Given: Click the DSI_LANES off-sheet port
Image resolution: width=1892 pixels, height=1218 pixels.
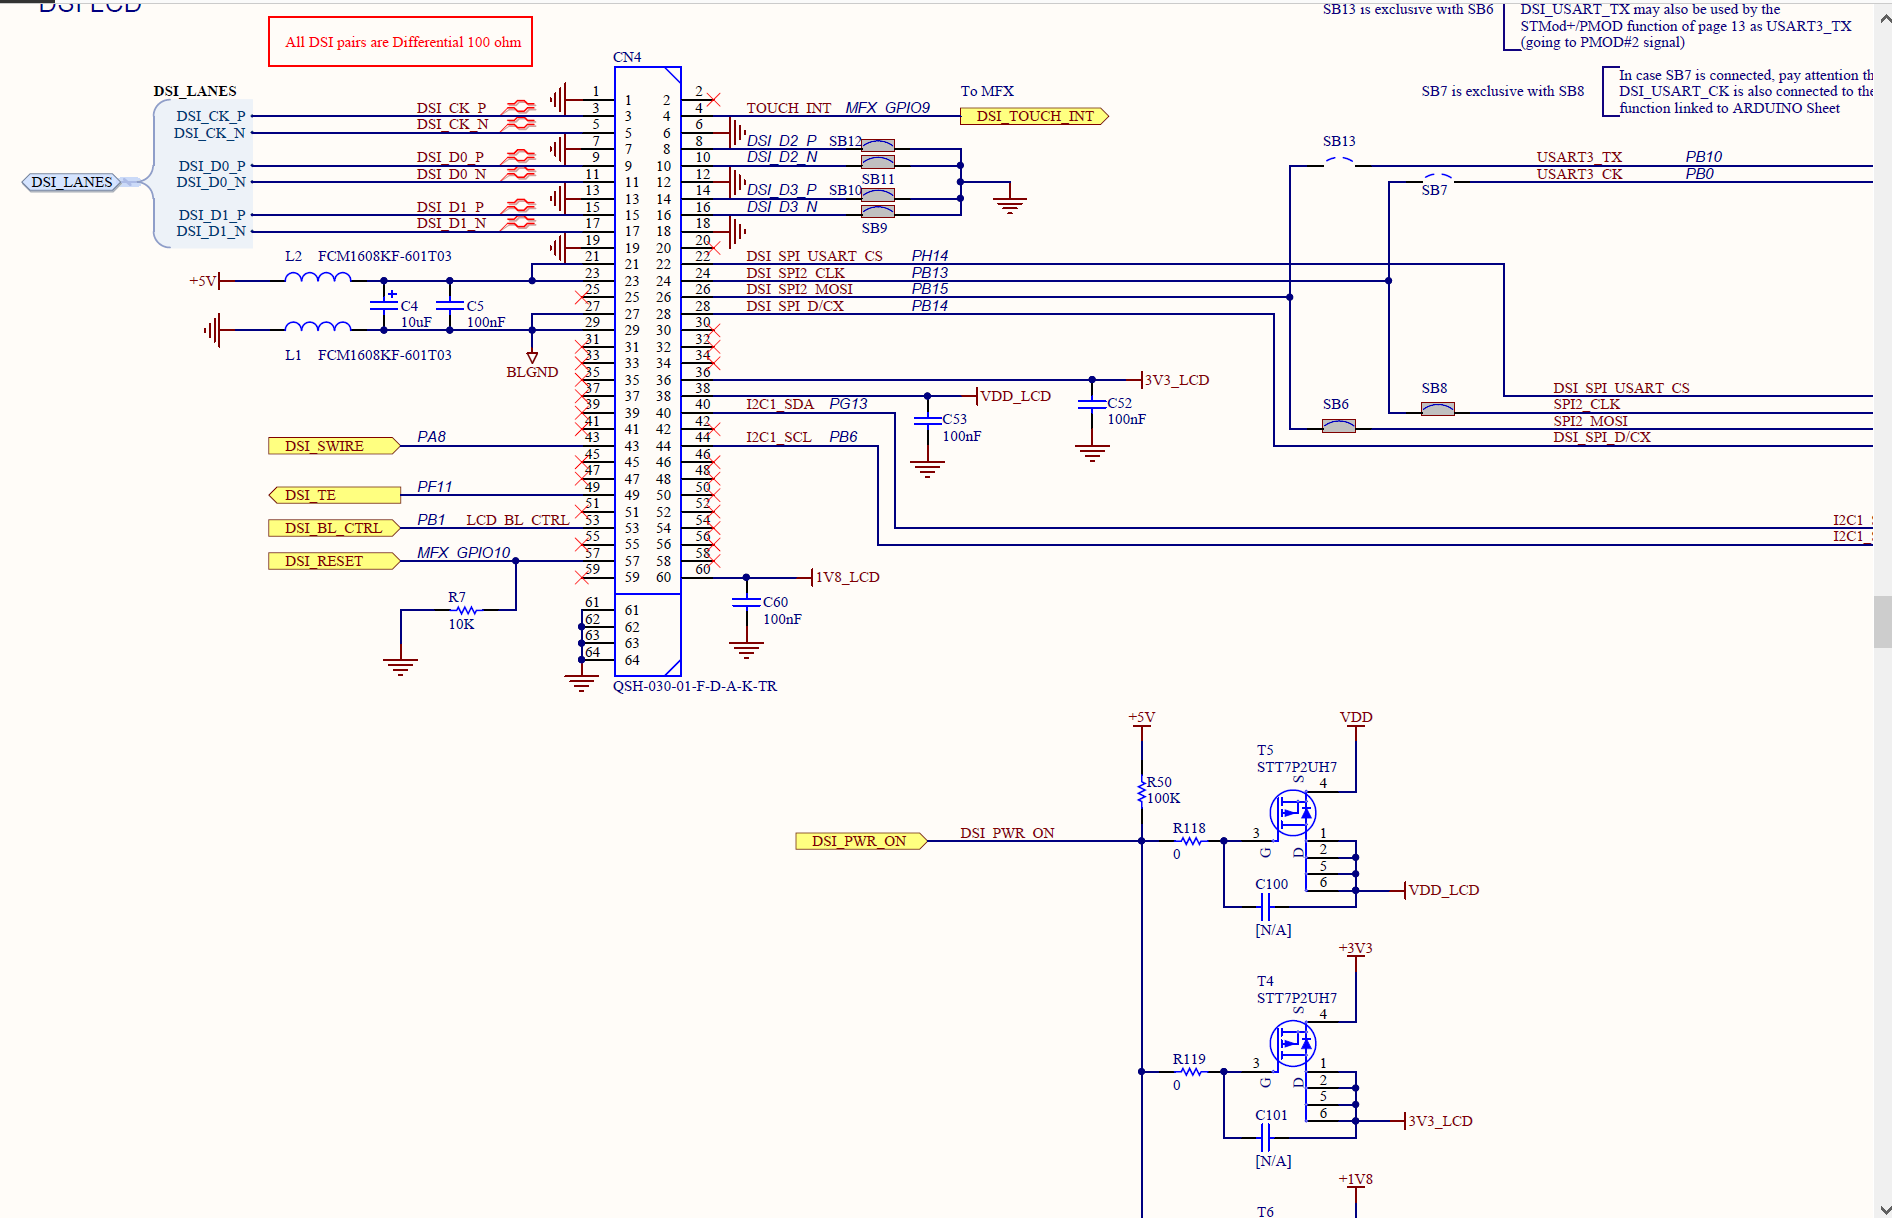Looking at the screenshot, I should pos(72,182).
